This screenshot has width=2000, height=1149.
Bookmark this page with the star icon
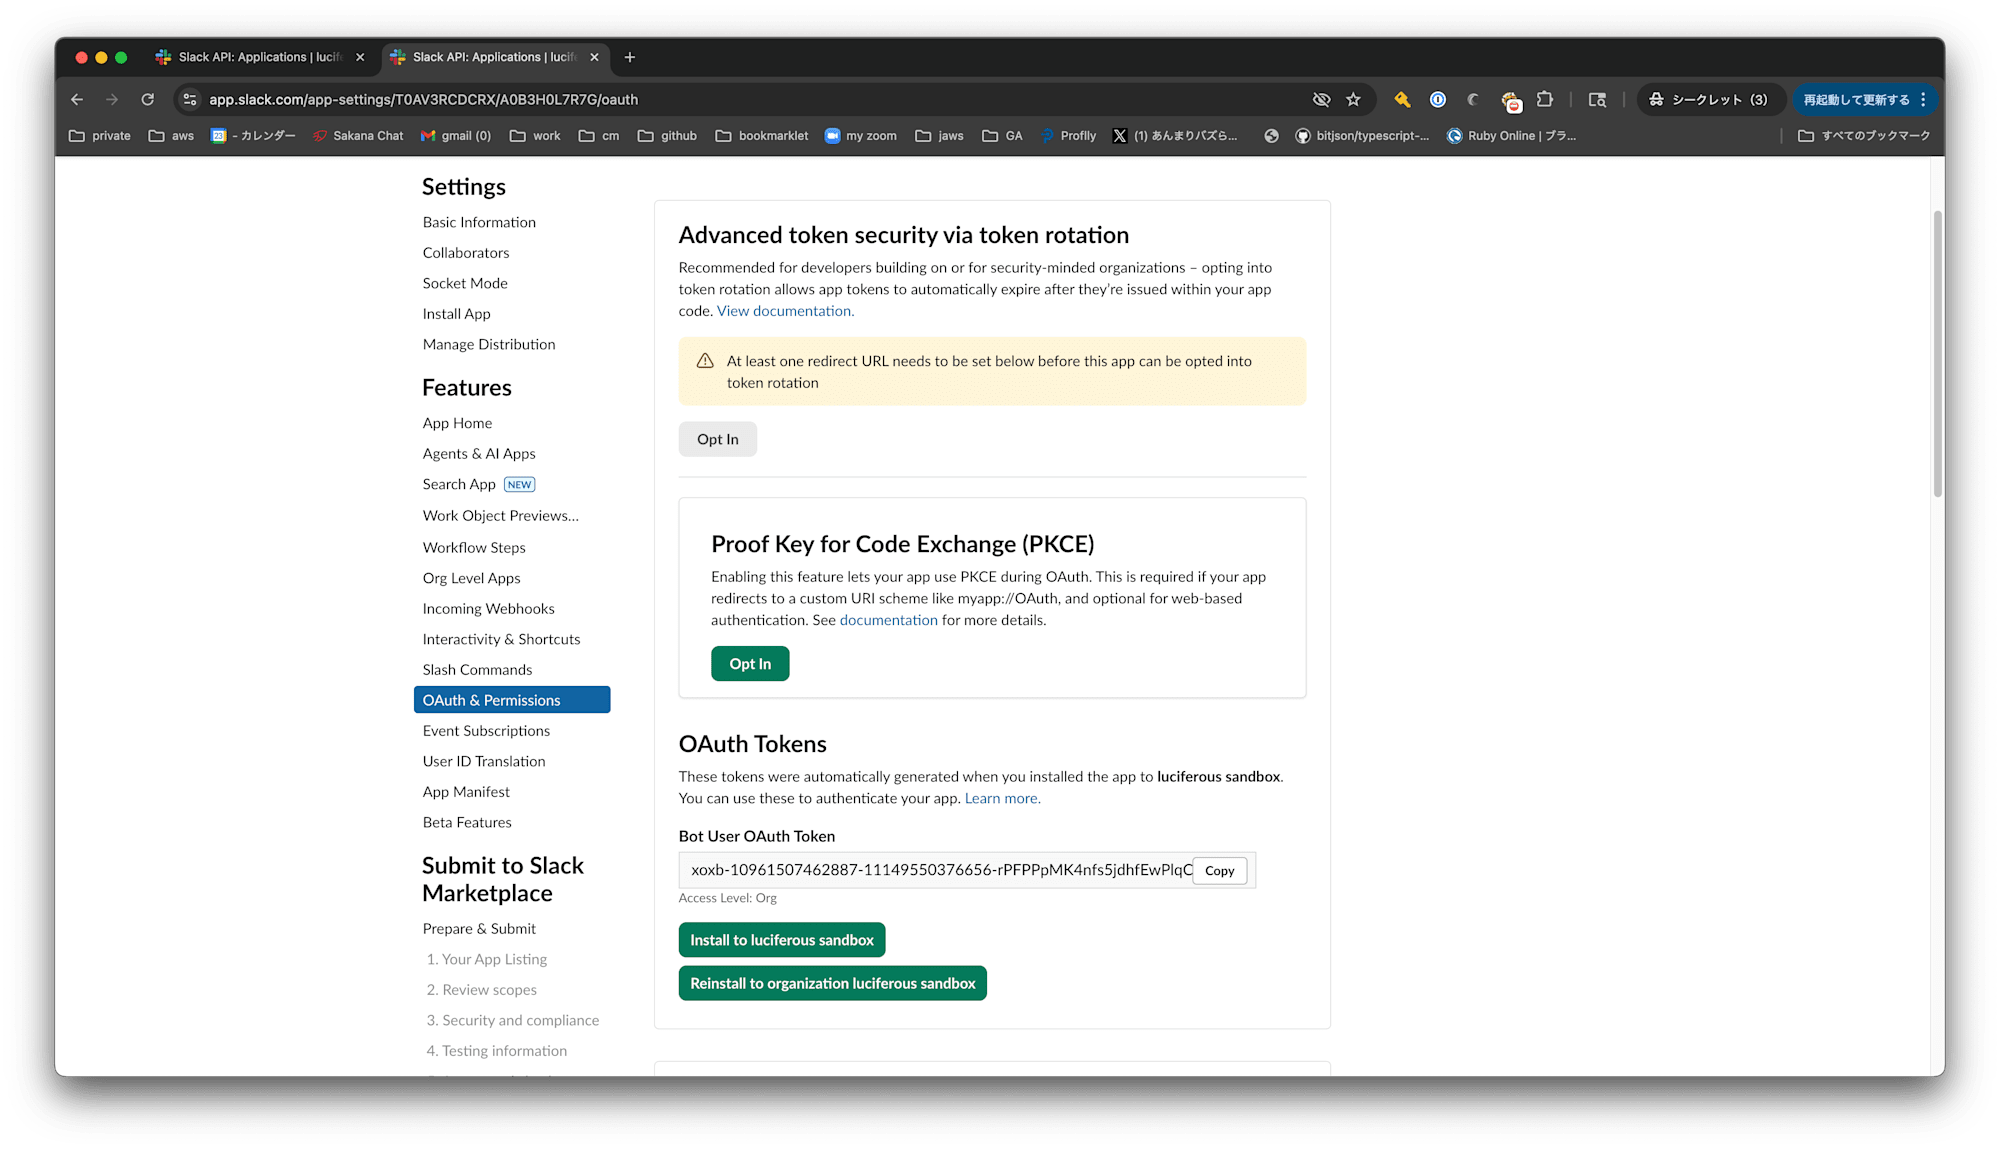(1354, 99)
